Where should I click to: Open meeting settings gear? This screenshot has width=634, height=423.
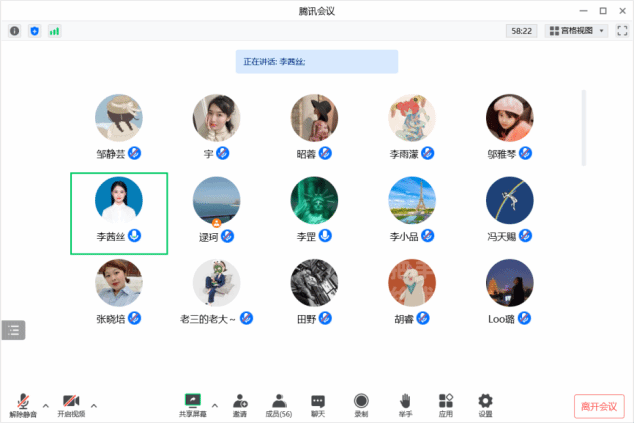485,404
